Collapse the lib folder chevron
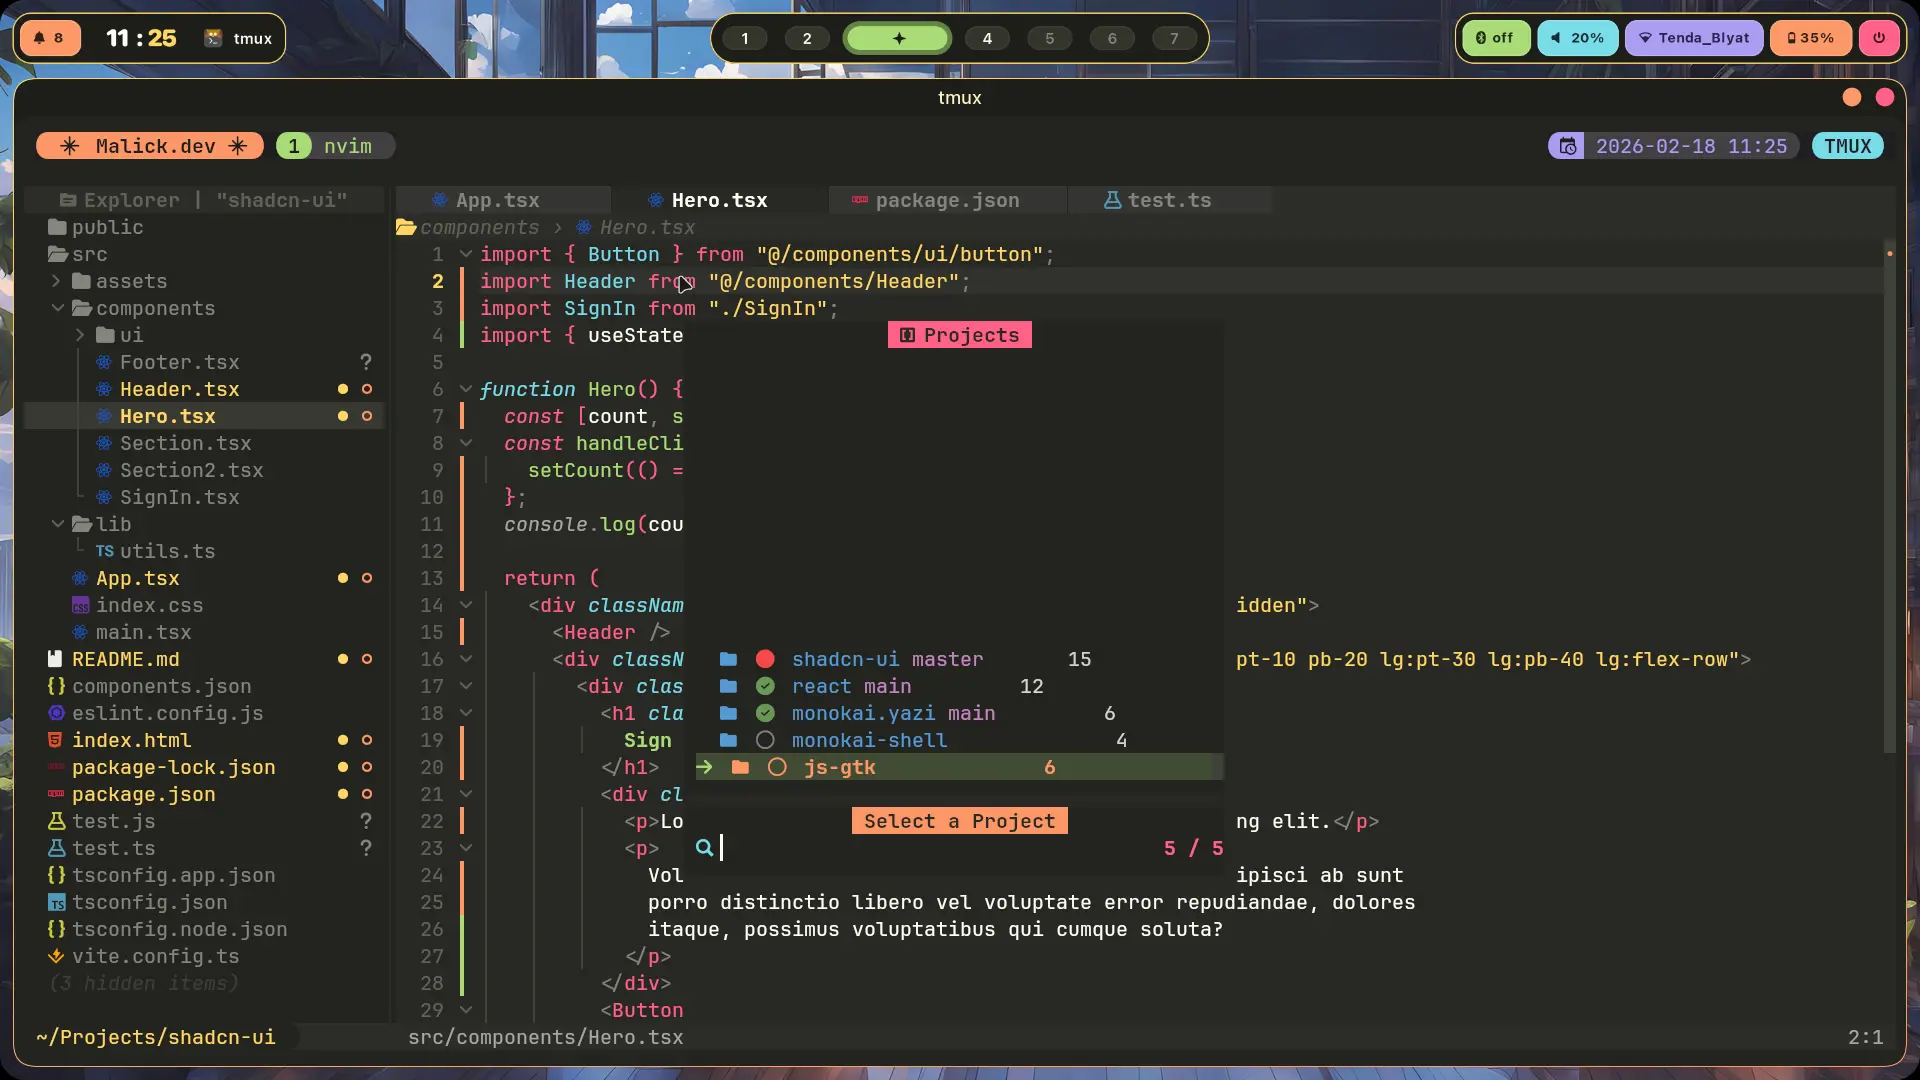The width and height of the screenshot is (1920, 1080). (x=57, y=524)
